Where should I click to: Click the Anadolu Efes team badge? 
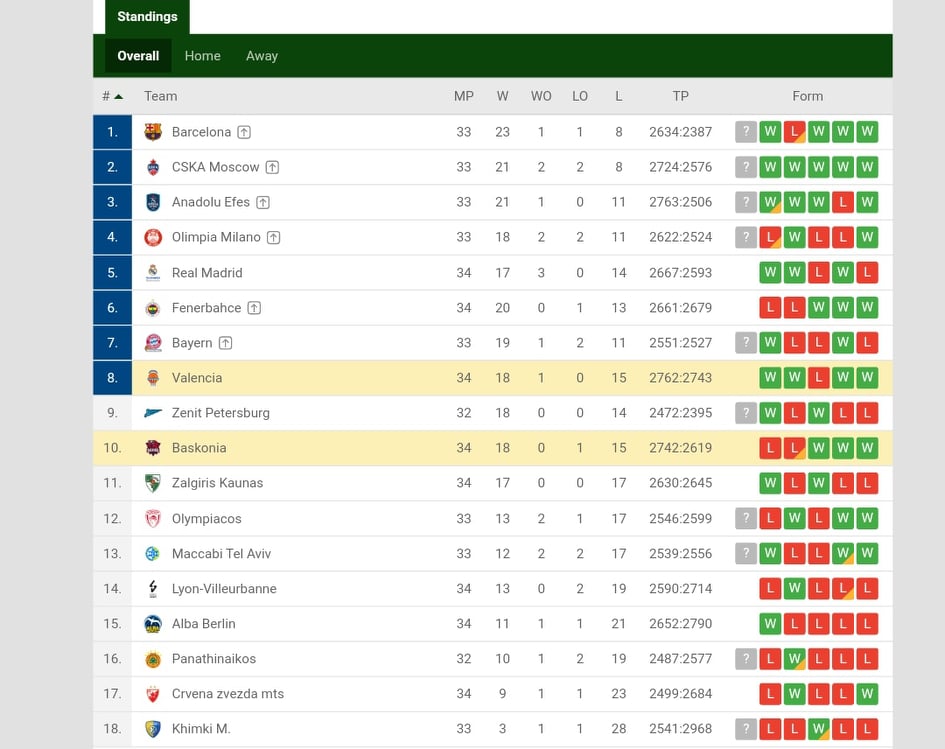(153, 202)
